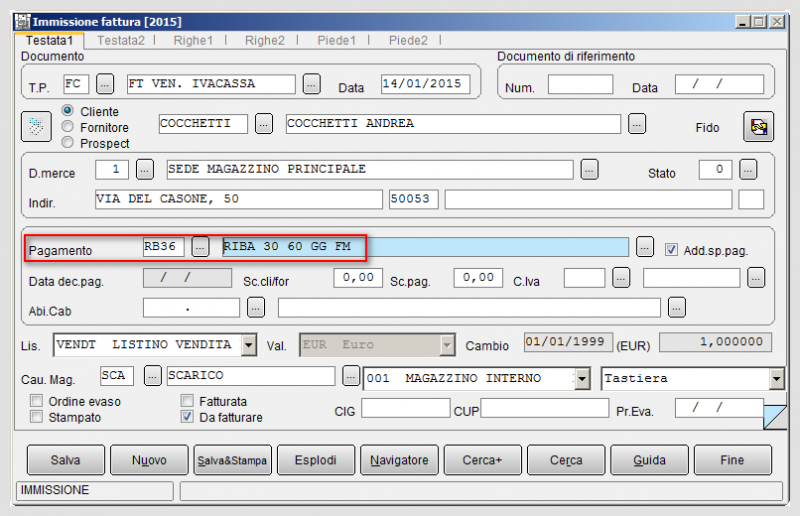
Task: Click the Nuovo button
Action: (149, 460)
